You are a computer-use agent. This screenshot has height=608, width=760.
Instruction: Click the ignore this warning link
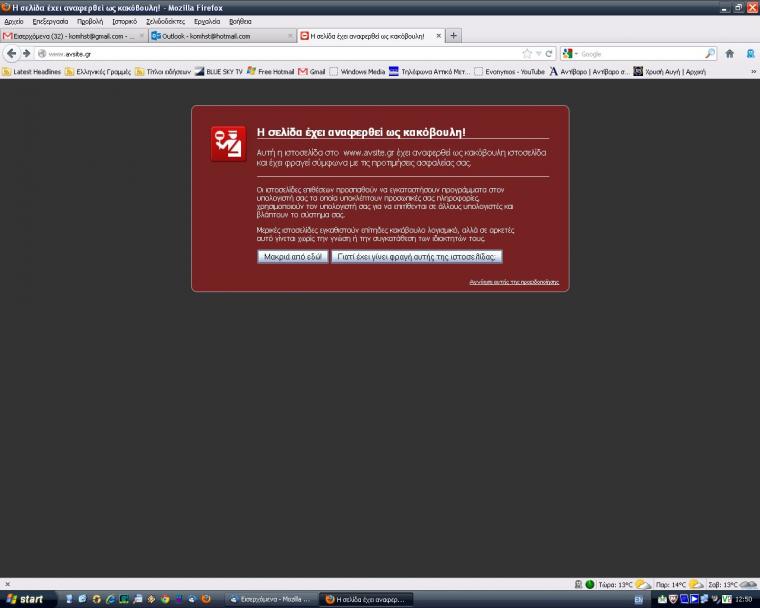pos(514,282)
